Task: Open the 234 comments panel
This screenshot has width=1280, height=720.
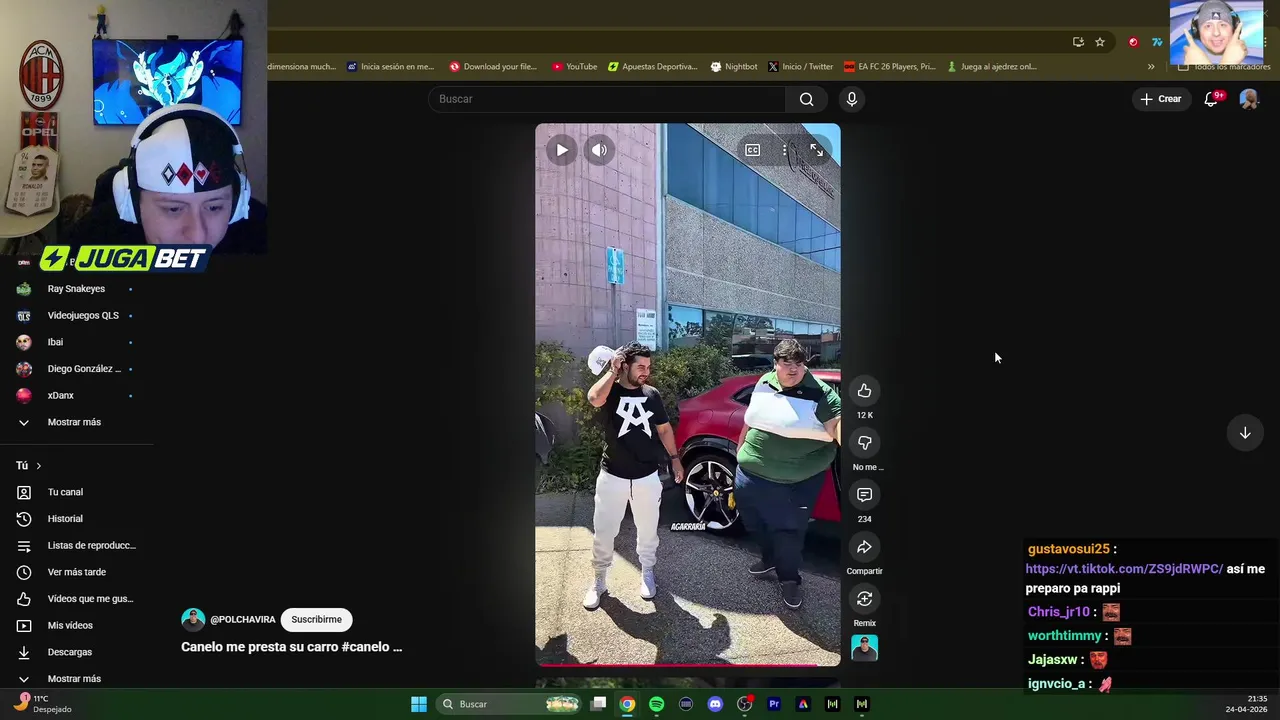Action: click(864, 495)
